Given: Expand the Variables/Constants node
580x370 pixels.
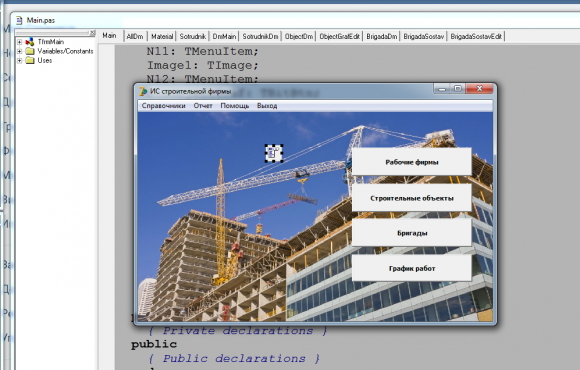Looking at the screenshot, I should coord(20,51).
